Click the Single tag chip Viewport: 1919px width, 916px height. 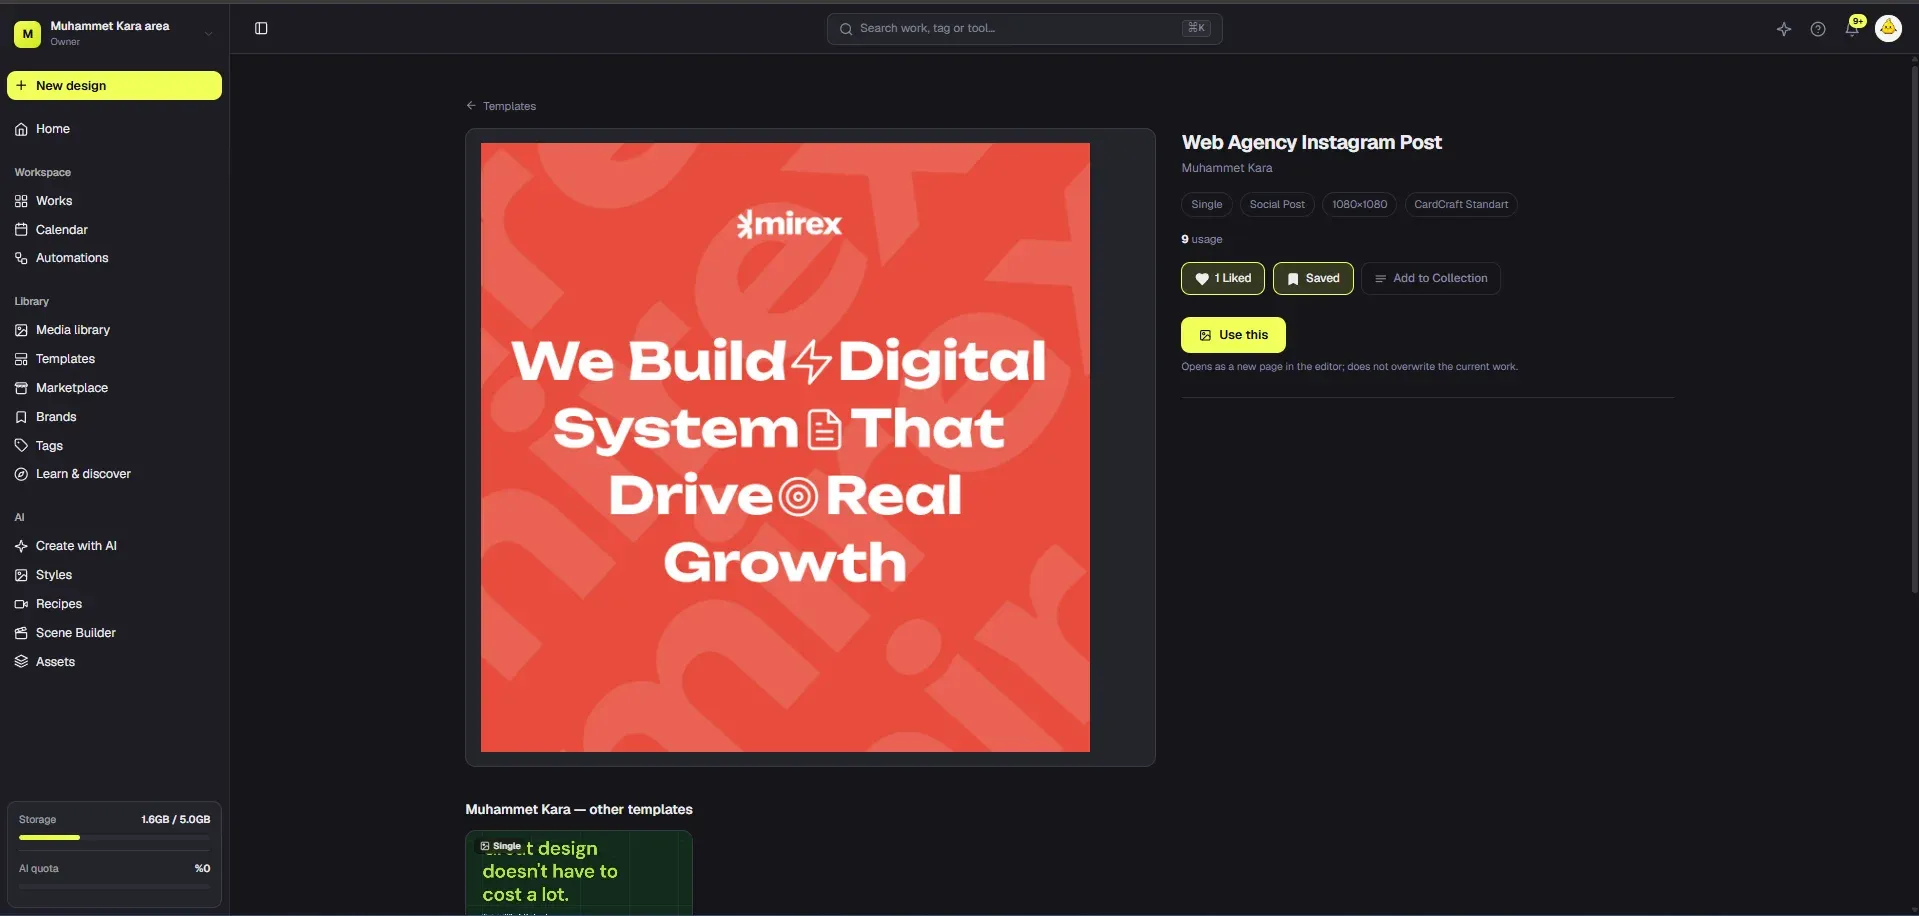1206,204
